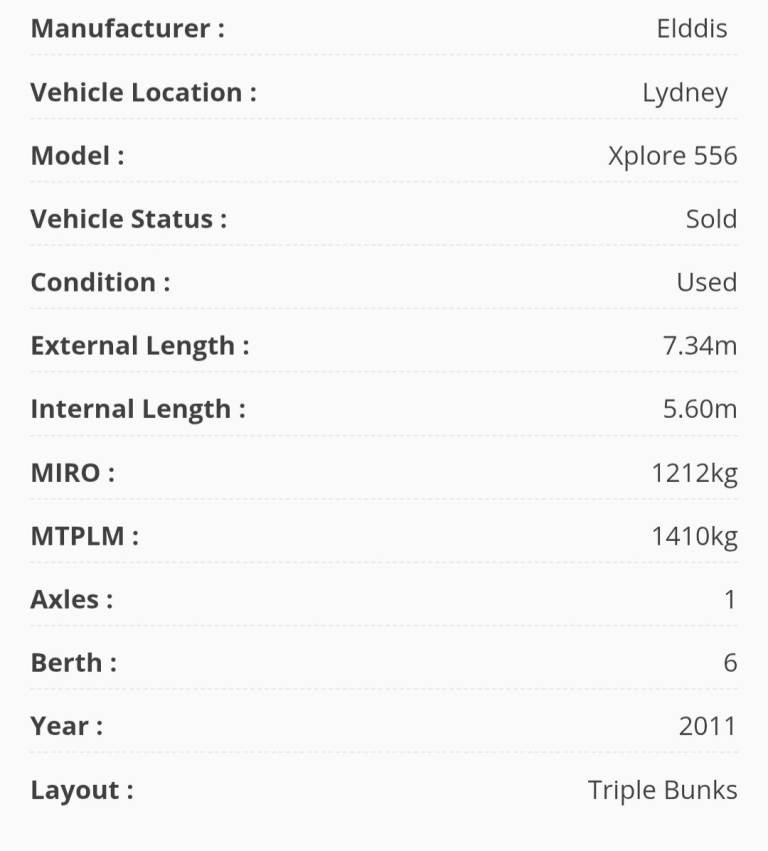
Task: Select the Used condition value
Action: (706, 283)
